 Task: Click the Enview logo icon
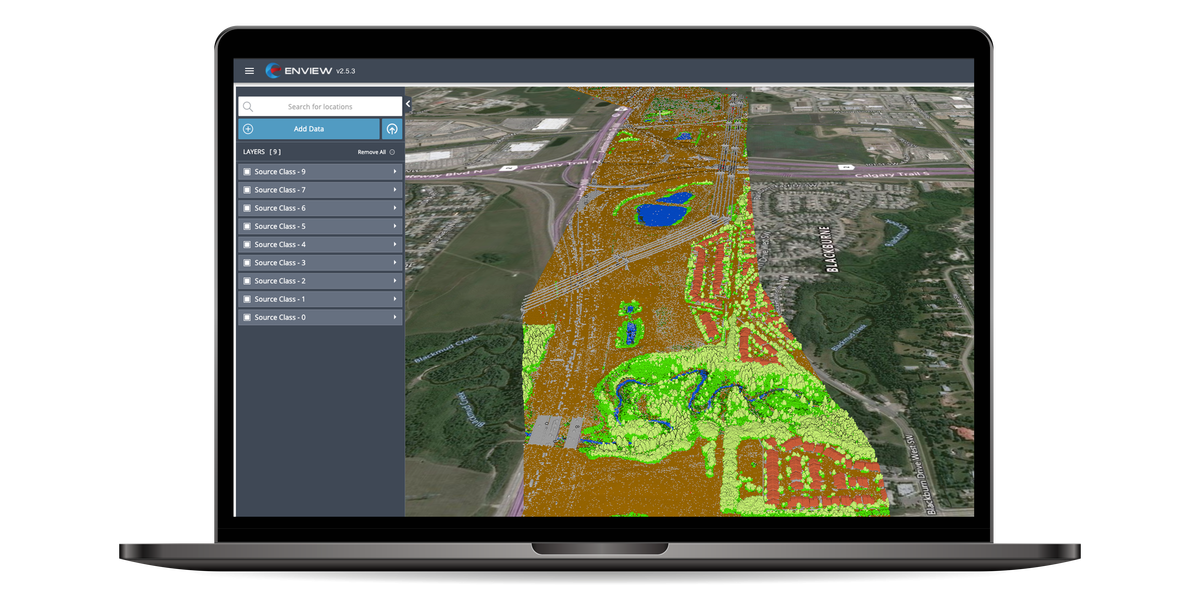point(275,71)
